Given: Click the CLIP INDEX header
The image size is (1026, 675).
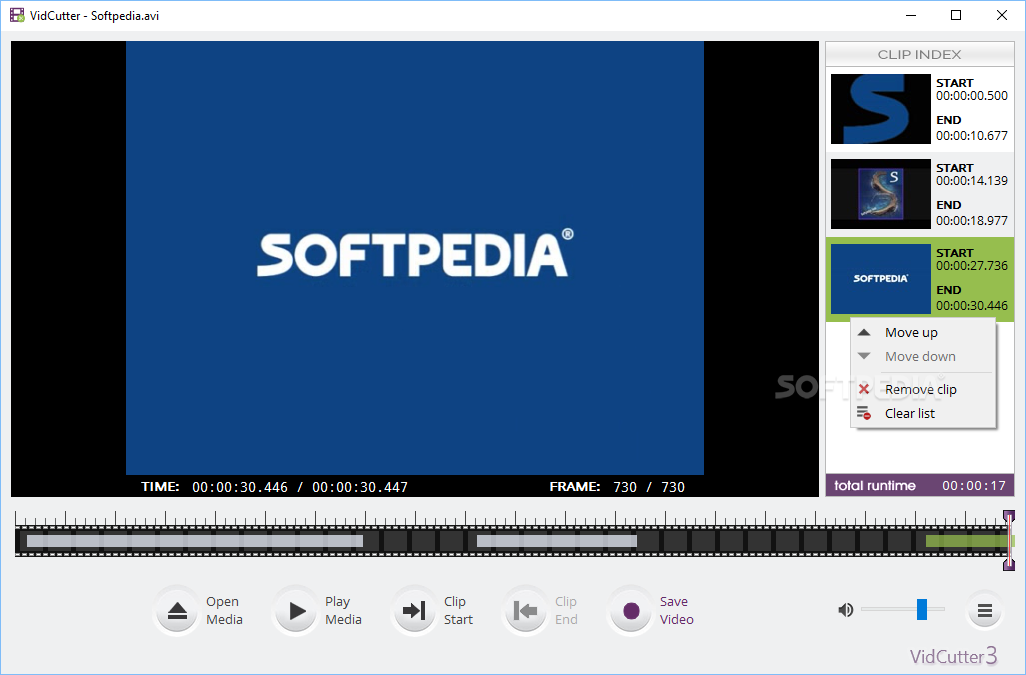Looking at the screenshot, I should pyautogui.click(x=919, y=54).
